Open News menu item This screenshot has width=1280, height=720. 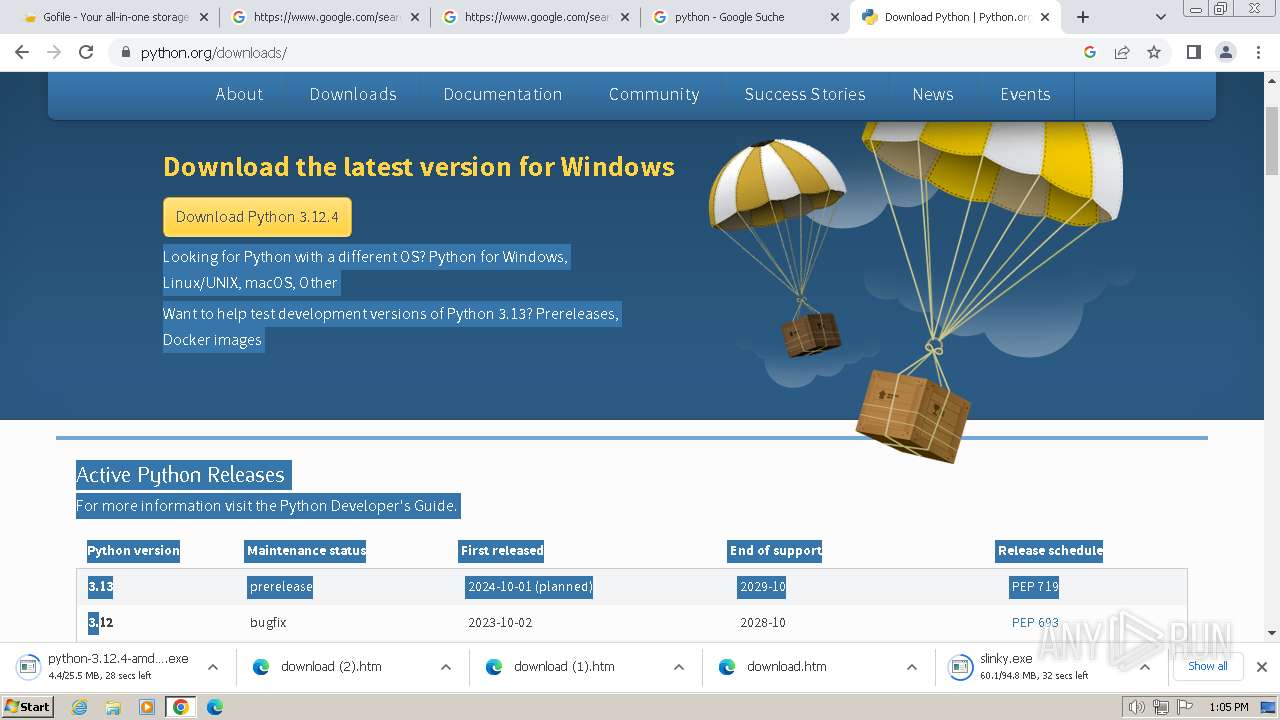click(933, 94)
